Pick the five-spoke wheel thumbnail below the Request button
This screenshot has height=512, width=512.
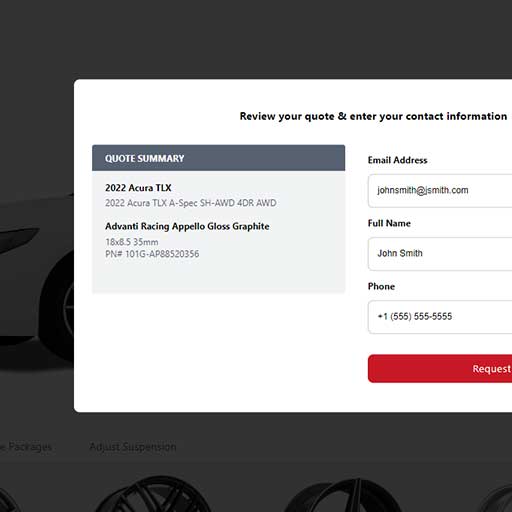click(345, 495)
